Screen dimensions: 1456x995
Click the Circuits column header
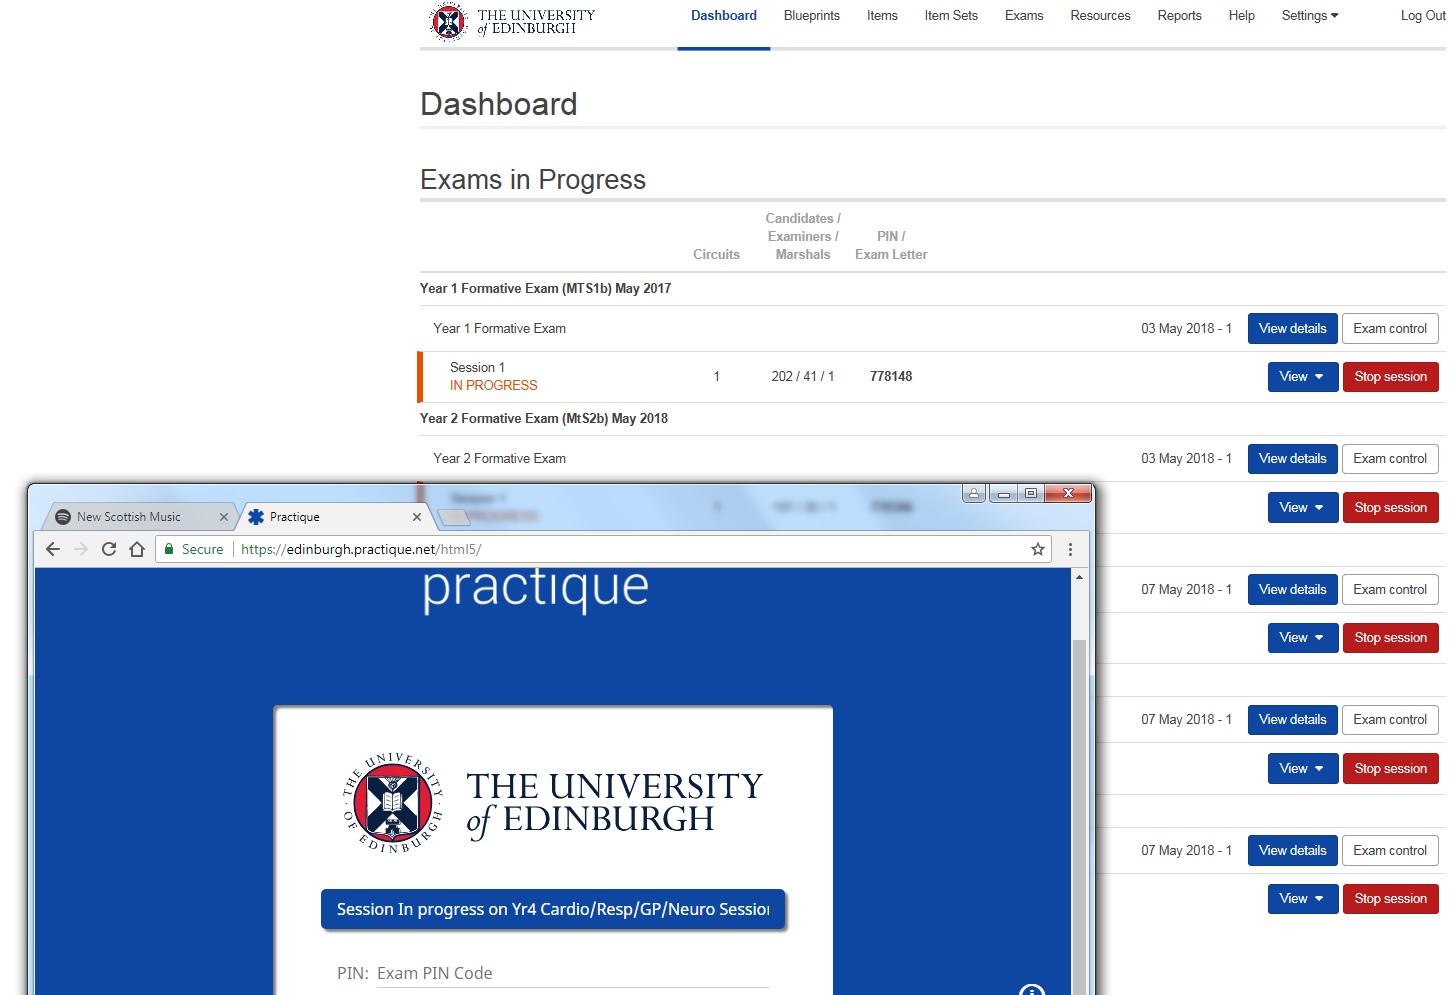(716, 255)
